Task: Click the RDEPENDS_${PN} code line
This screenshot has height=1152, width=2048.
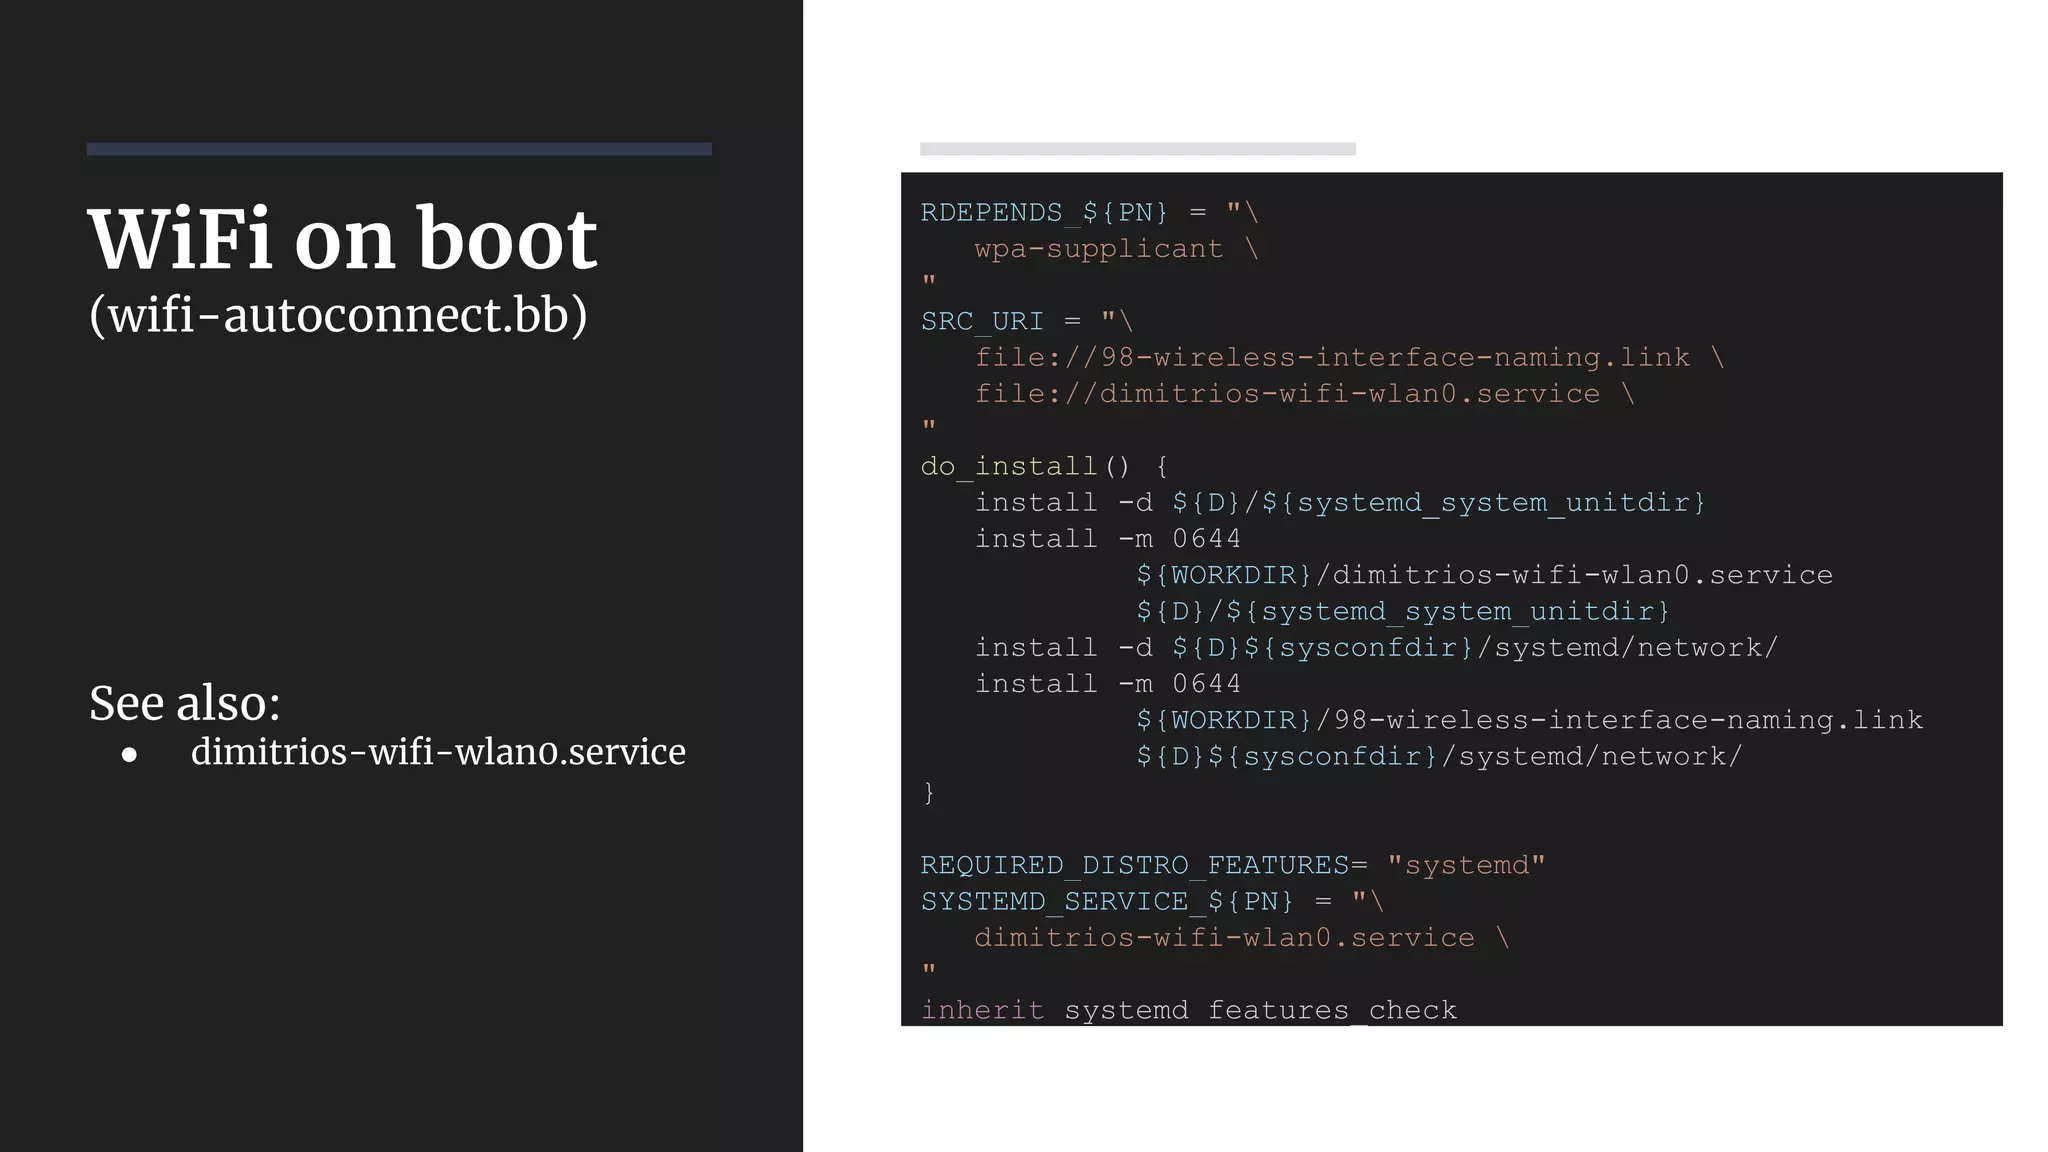Action: coord(1089,212)
